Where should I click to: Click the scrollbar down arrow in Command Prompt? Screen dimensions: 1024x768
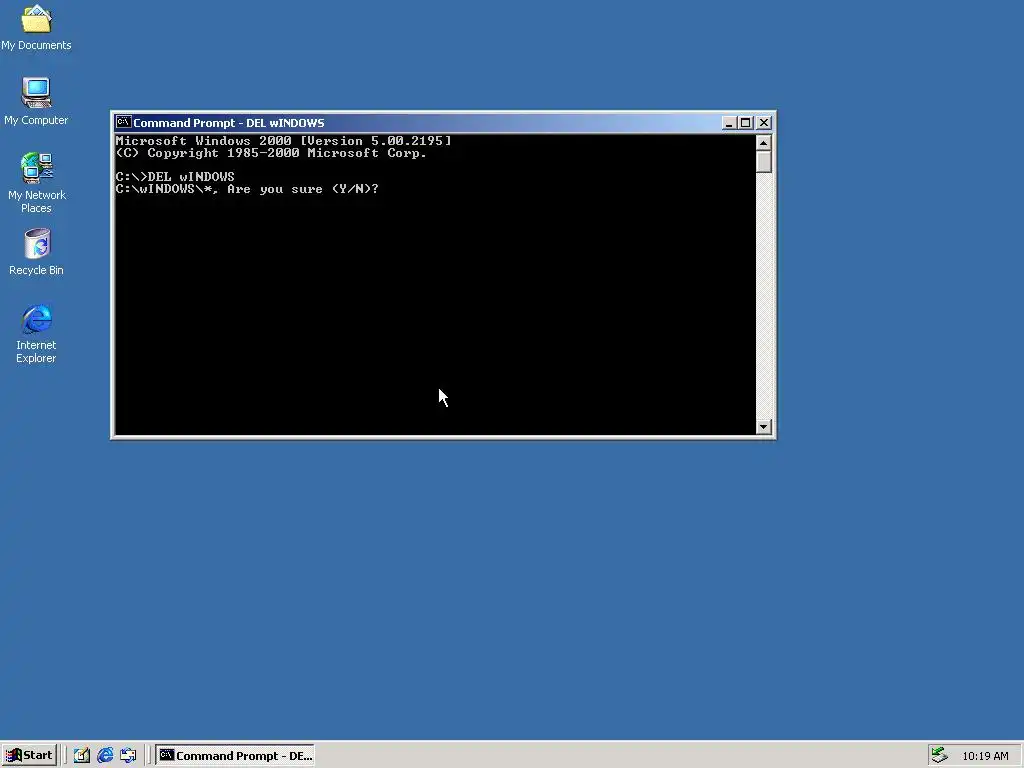tap(763, 427)
